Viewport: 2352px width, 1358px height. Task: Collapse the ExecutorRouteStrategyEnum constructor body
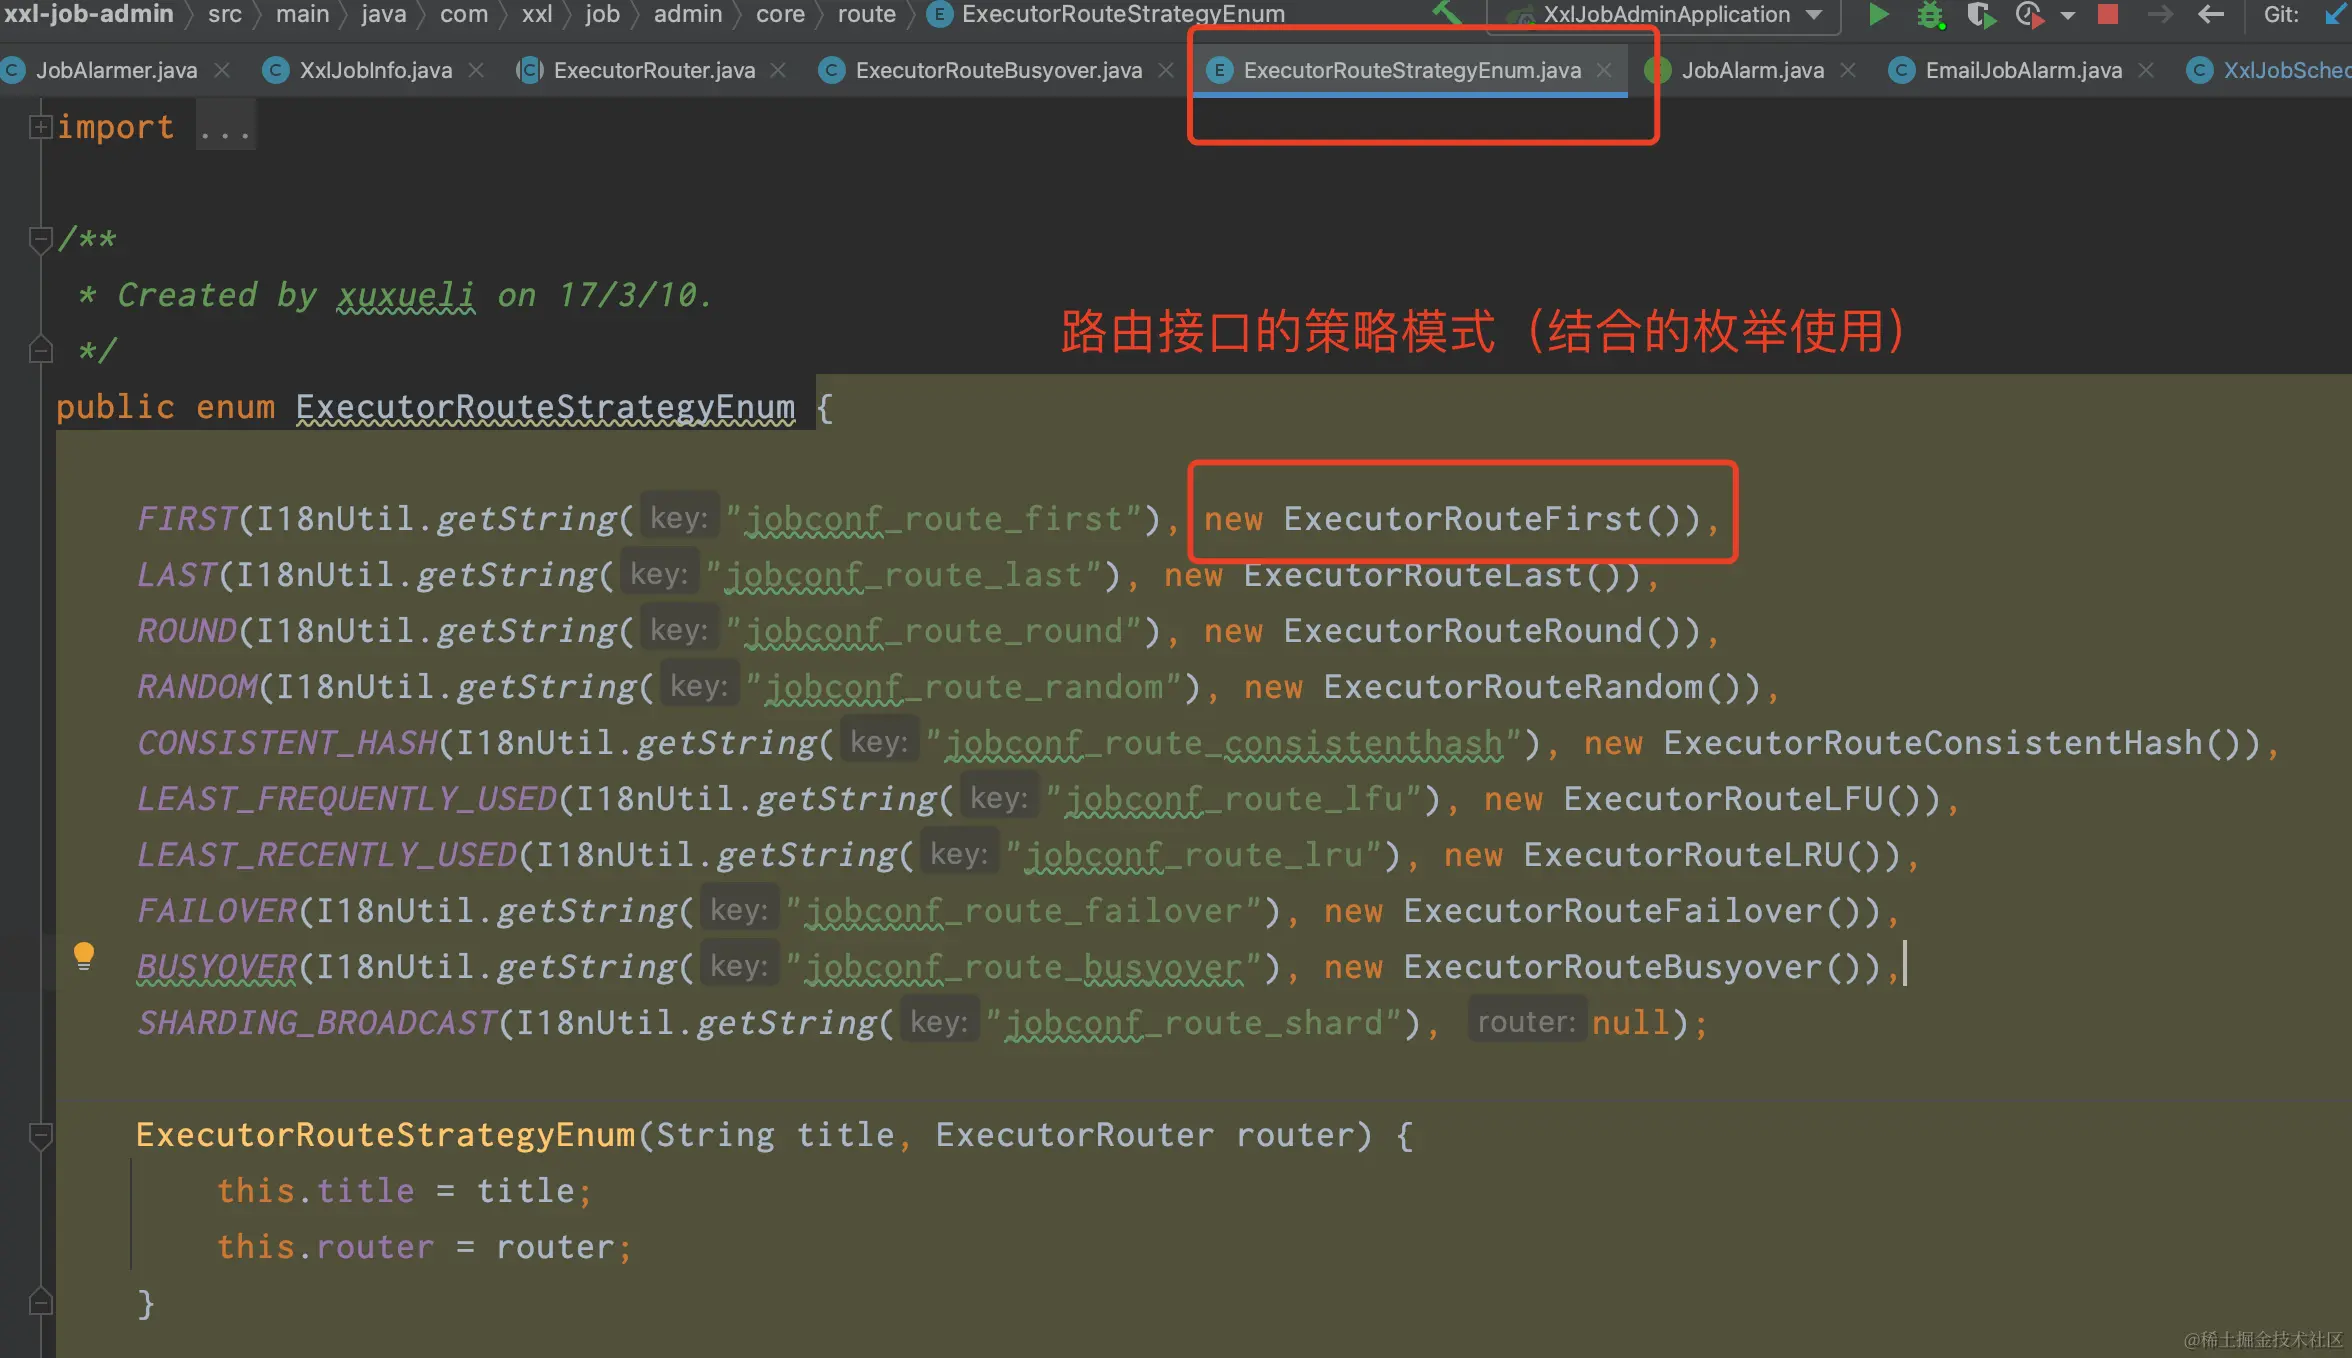pos(40,1135)
